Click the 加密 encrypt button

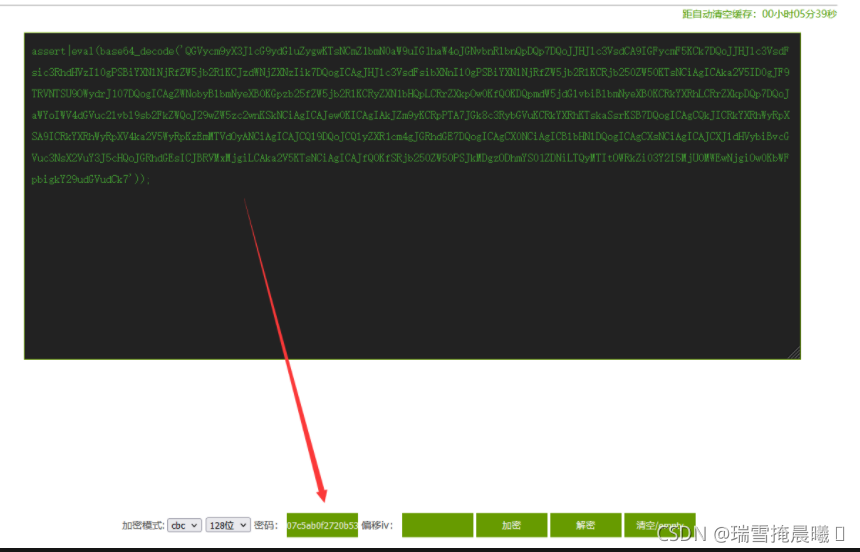(511, 525)
